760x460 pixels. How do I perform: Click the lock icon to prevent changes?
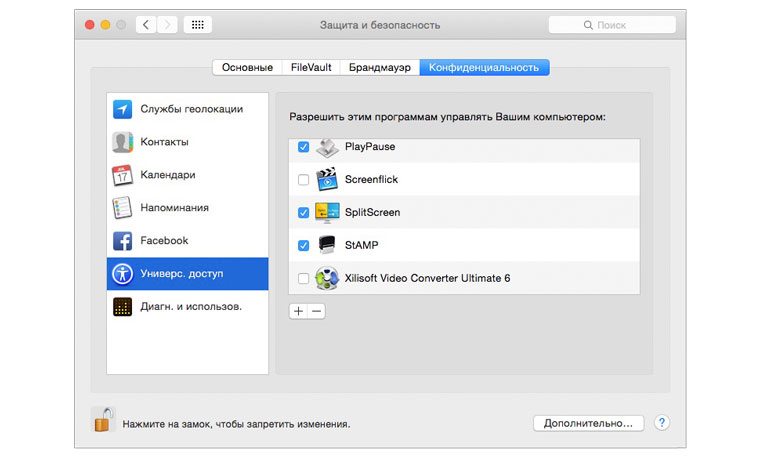tap(102, 420)
